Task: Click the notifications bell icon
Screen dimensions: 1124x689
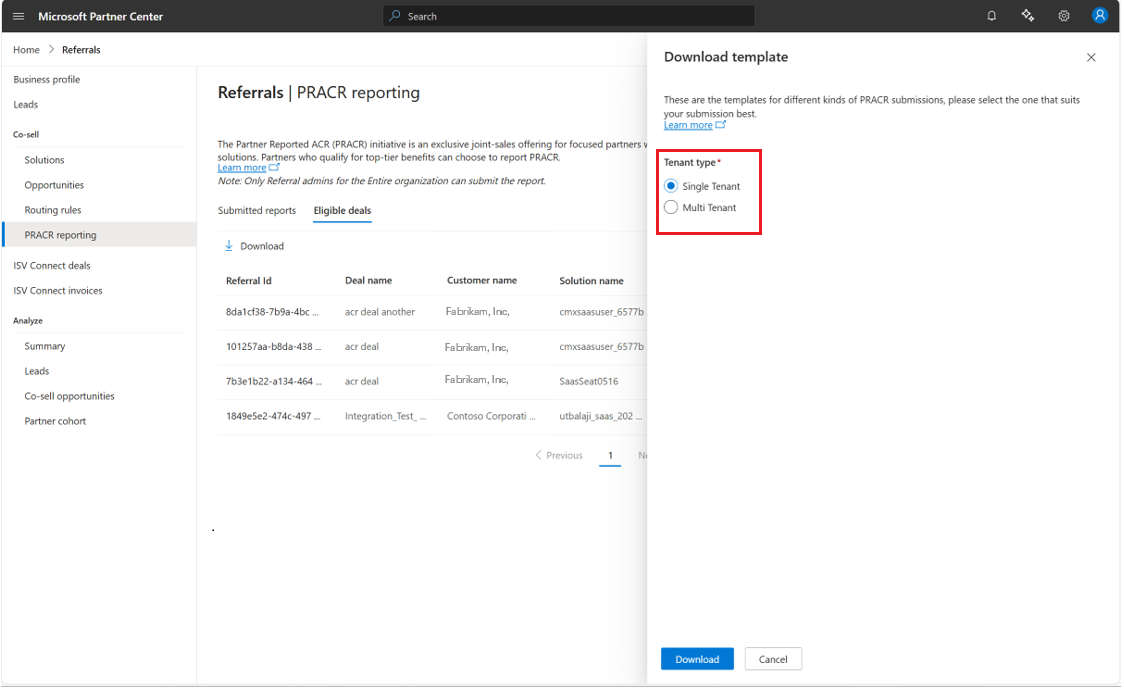Action: tap(991, 16)
